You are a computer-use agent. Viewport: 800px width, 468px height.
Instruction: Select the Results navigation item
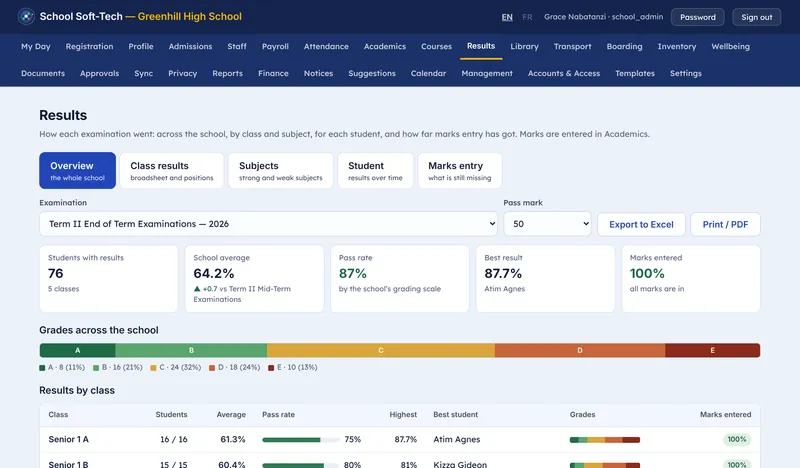tap(481, 46)
